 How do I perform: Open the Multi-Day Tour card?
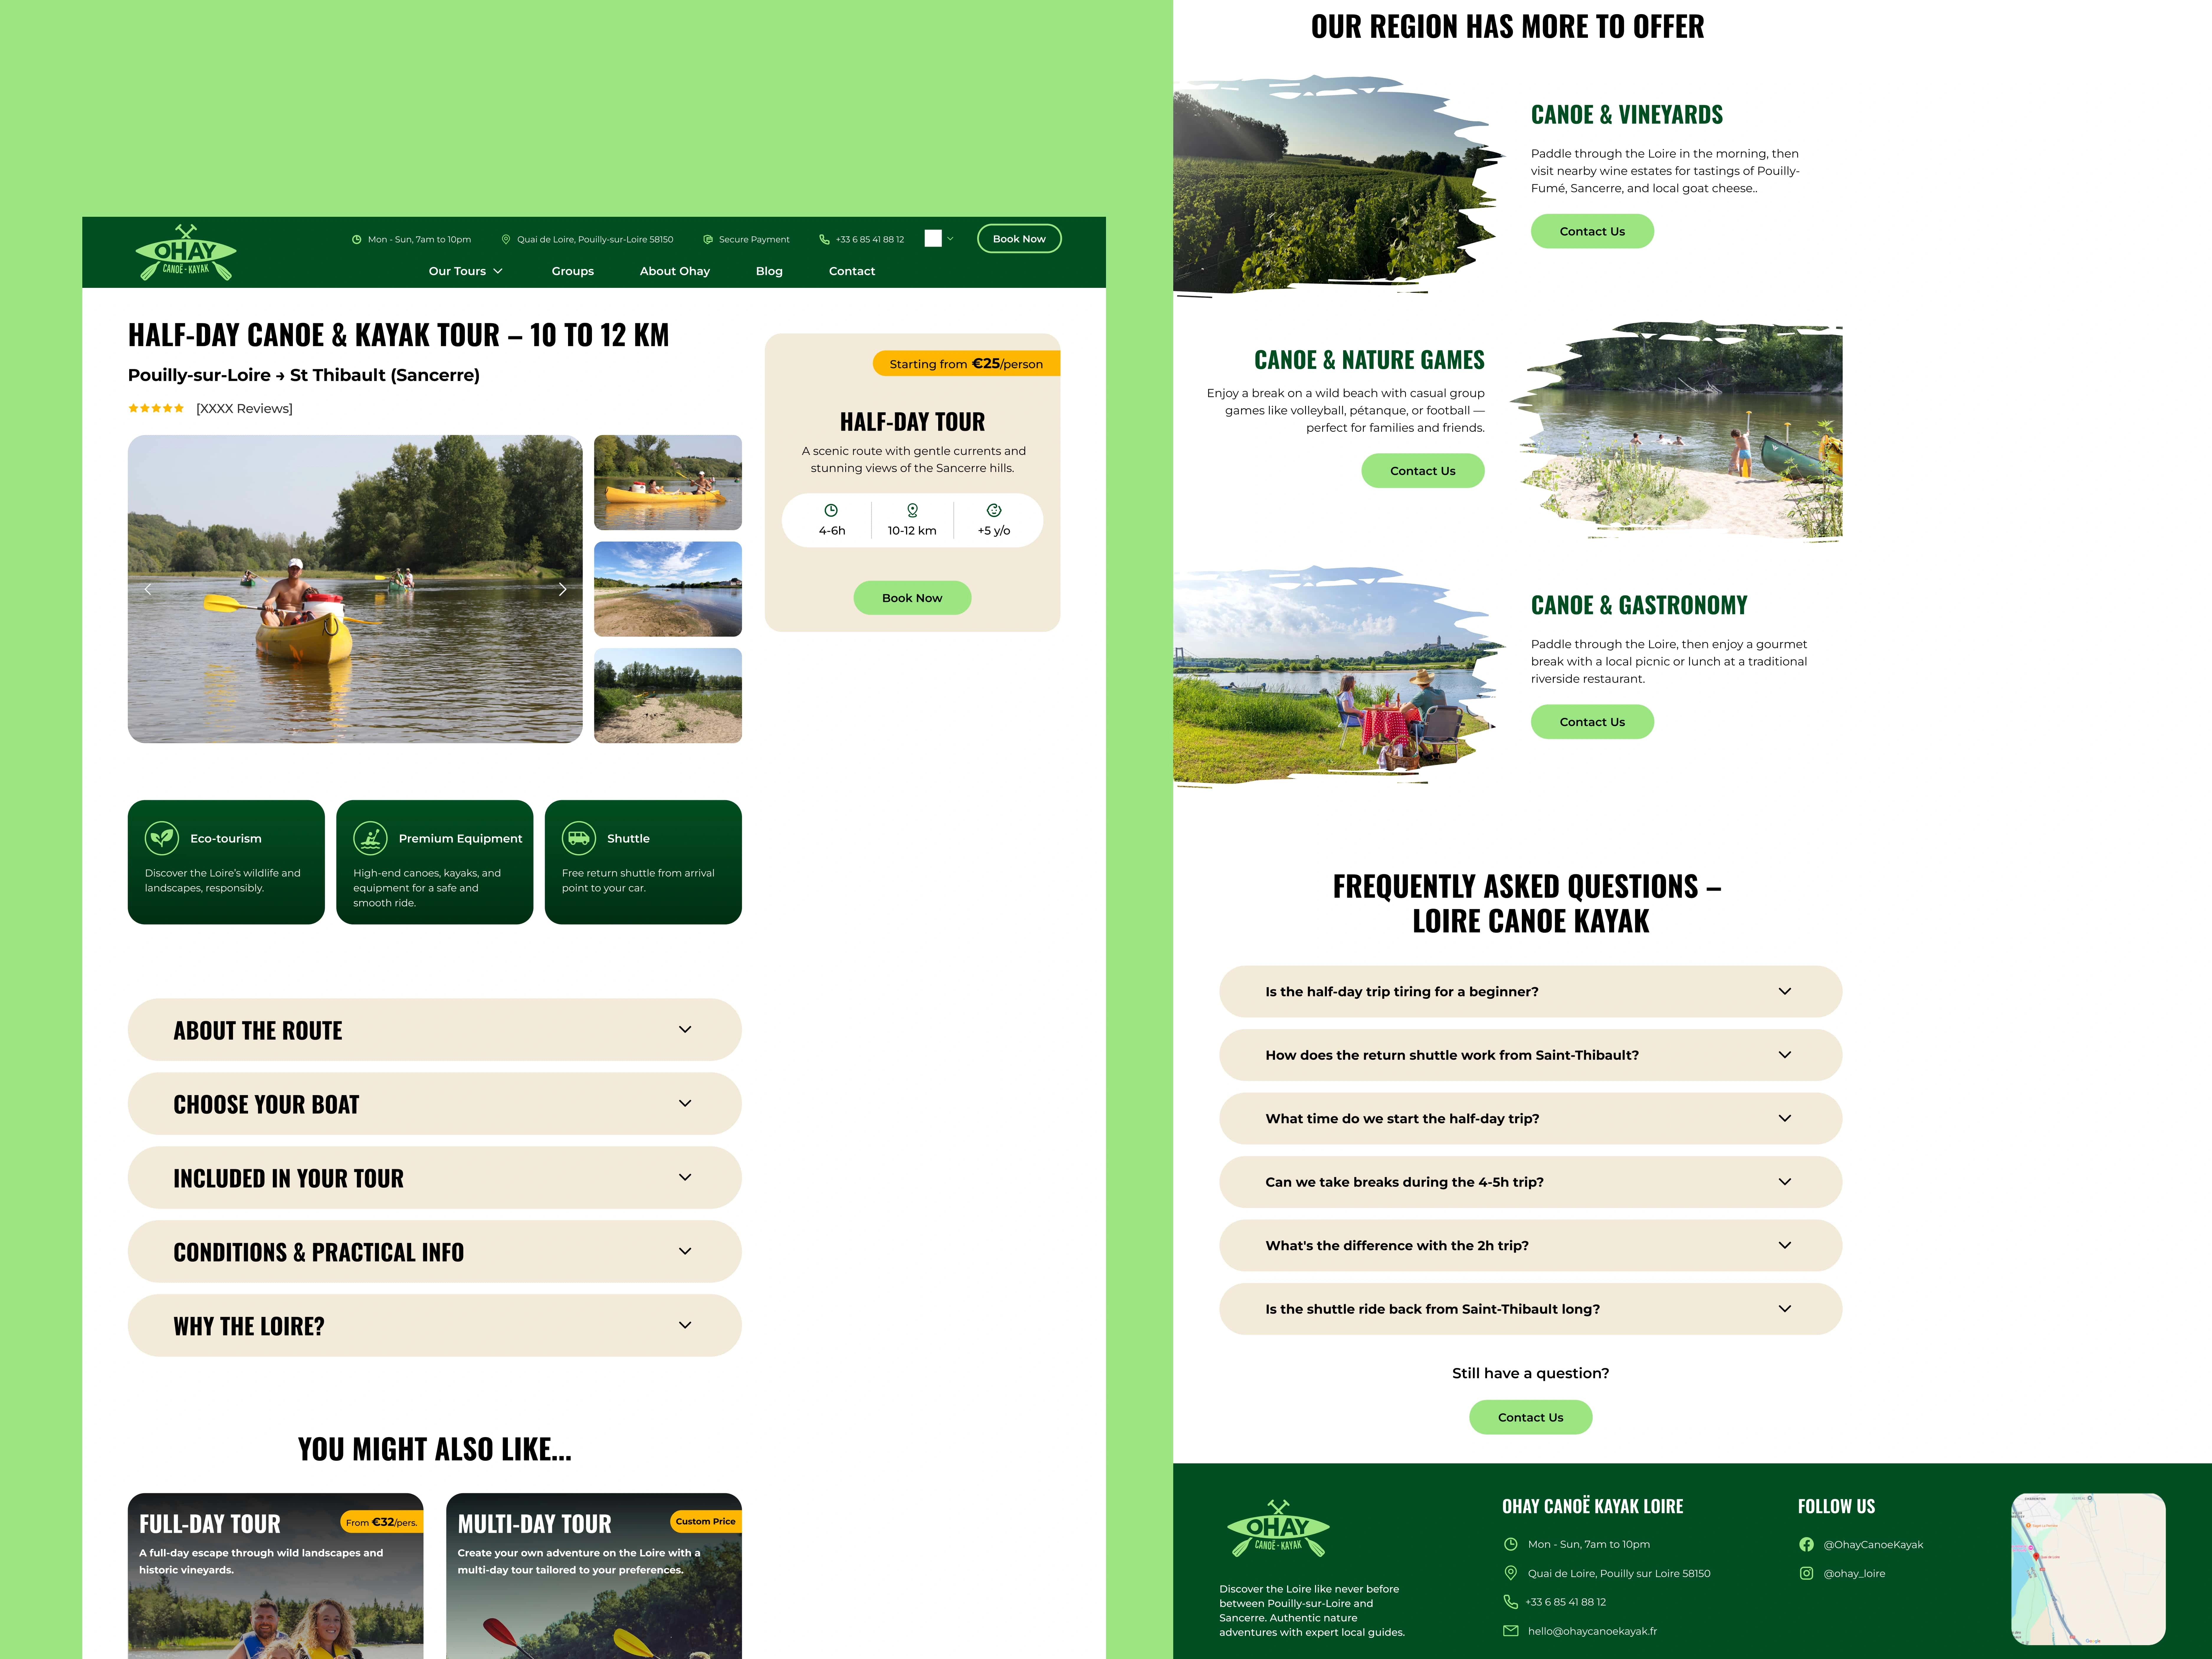pos(594,1576)
